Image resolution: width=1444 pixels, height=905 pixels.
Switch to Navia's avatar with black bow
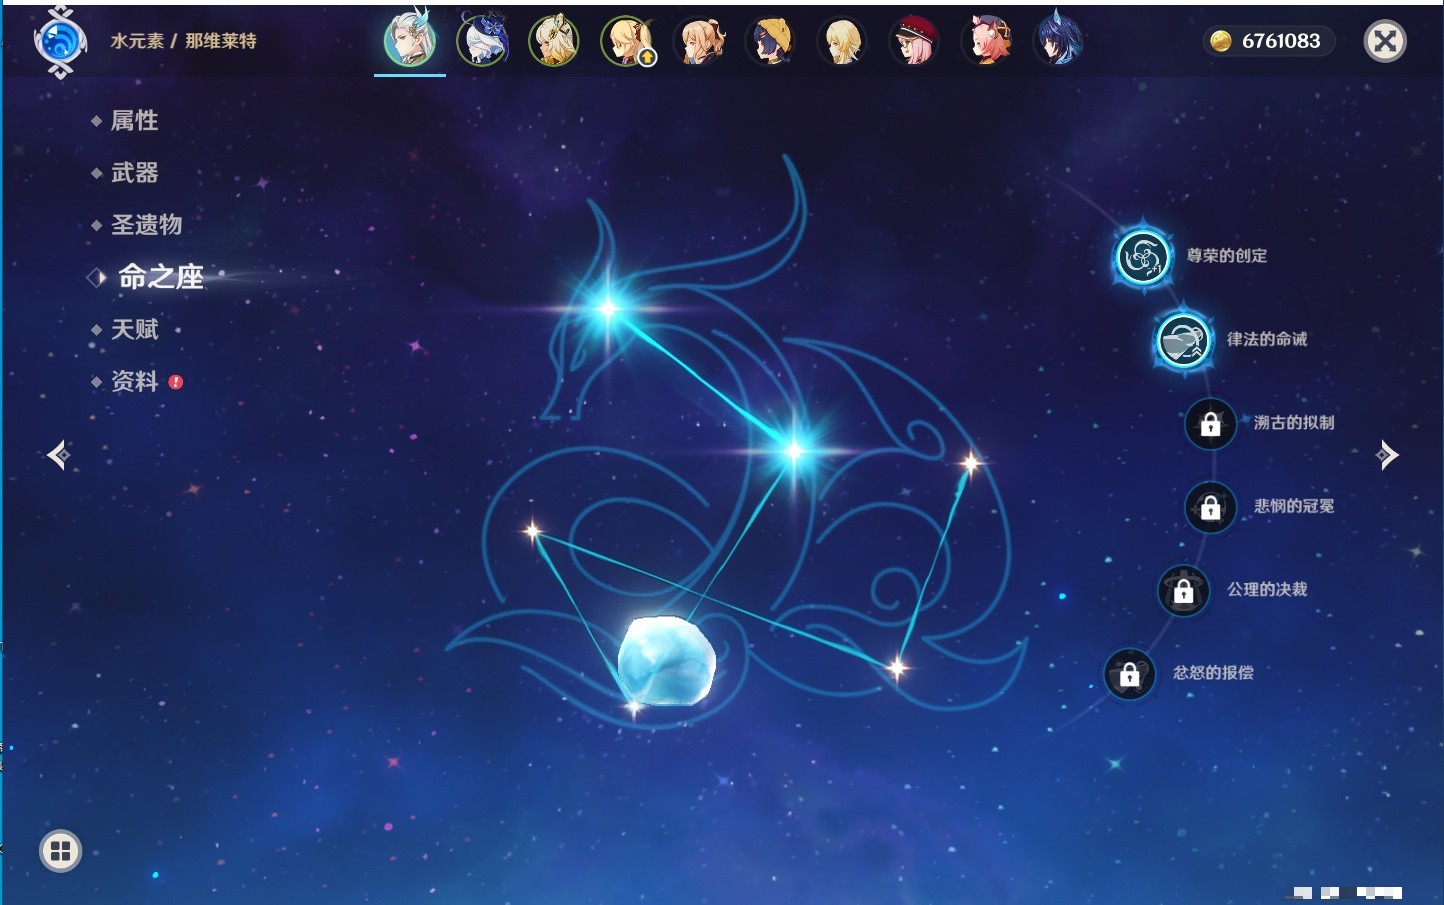click(699, 41)
